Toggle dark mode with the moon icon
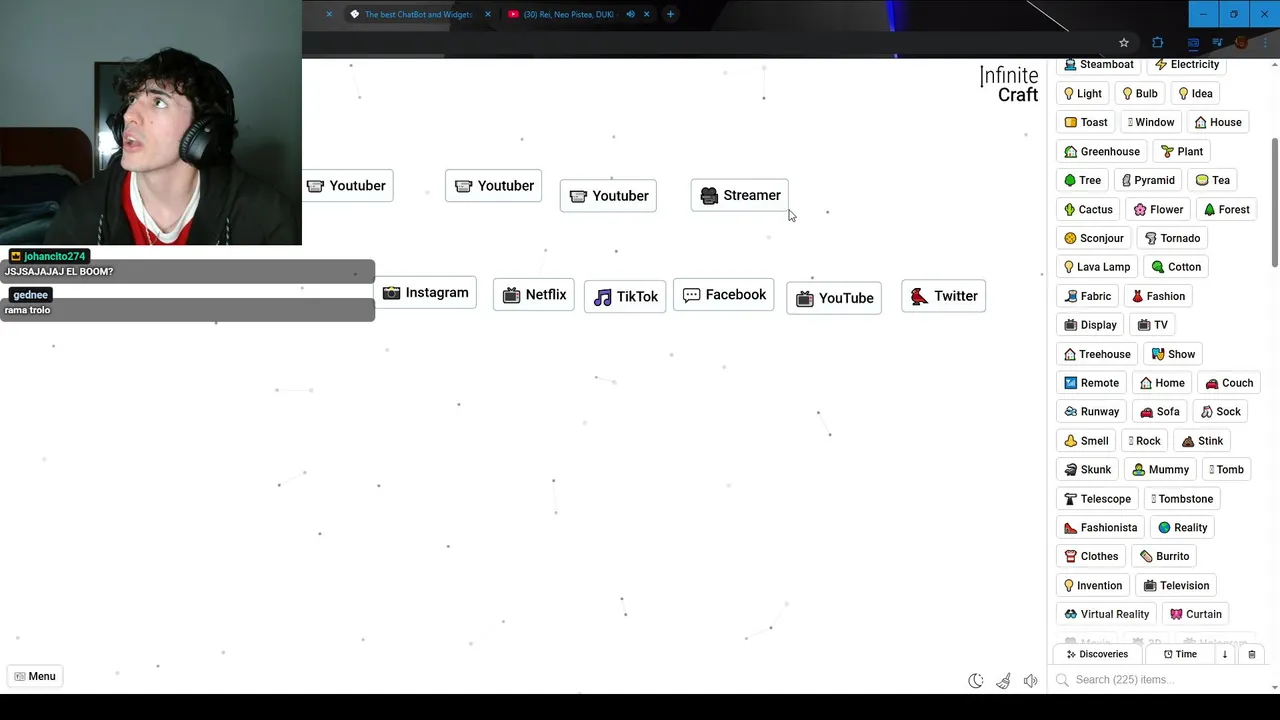This screenshot has height=720, width=1280. click(976, 681)
